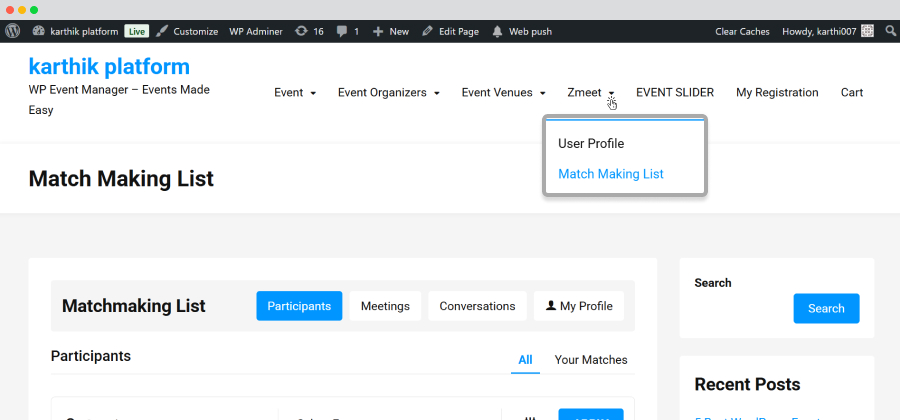Select Match Making List submenu item
Image resolution: width=900 pixels, height=420 pixels.
611,174
